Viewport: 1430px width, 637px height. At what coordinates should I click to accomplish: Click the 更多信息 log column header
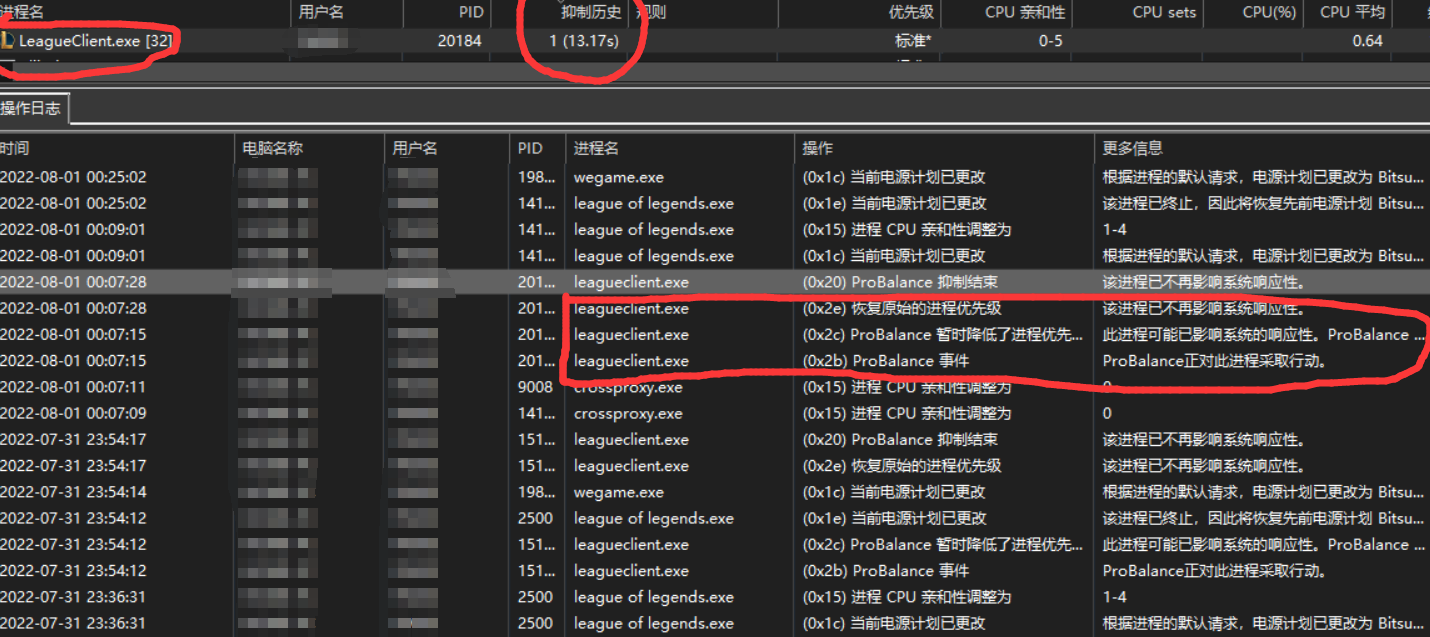(x=1132, y=148)
